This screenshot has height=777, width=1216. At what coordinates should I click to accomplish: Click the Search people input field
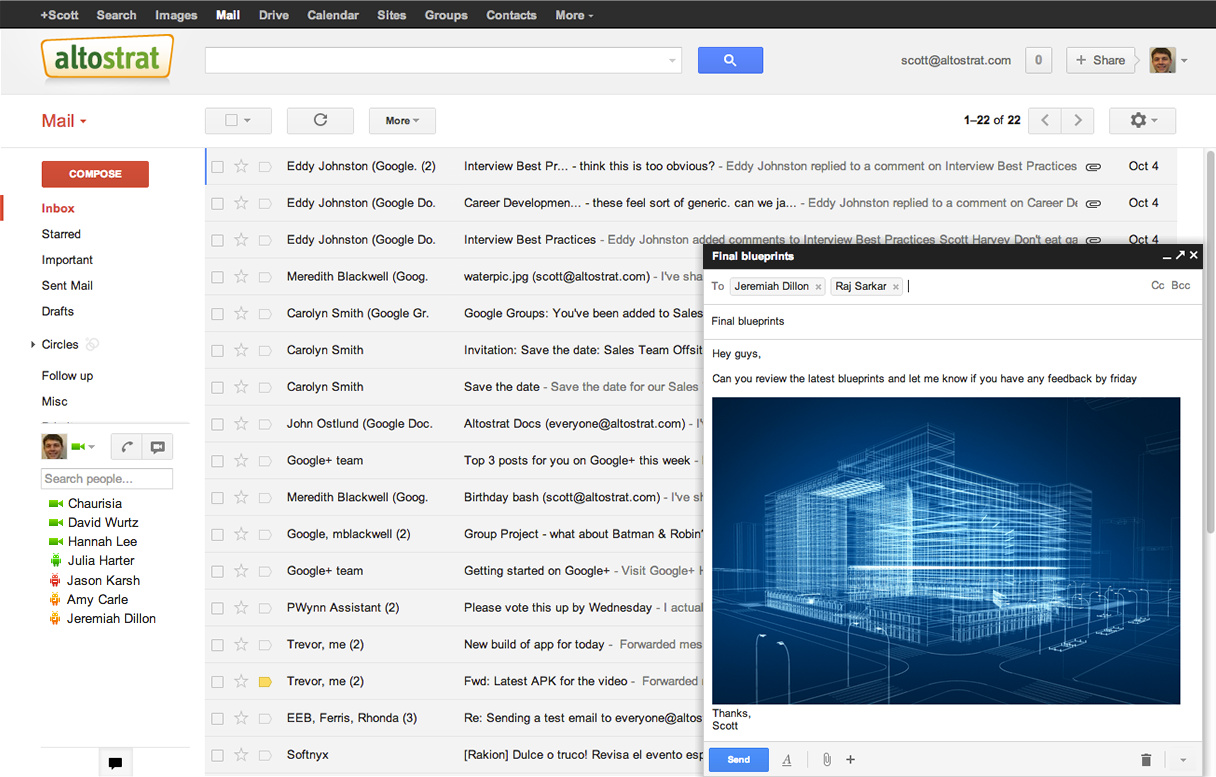[106, 478]
